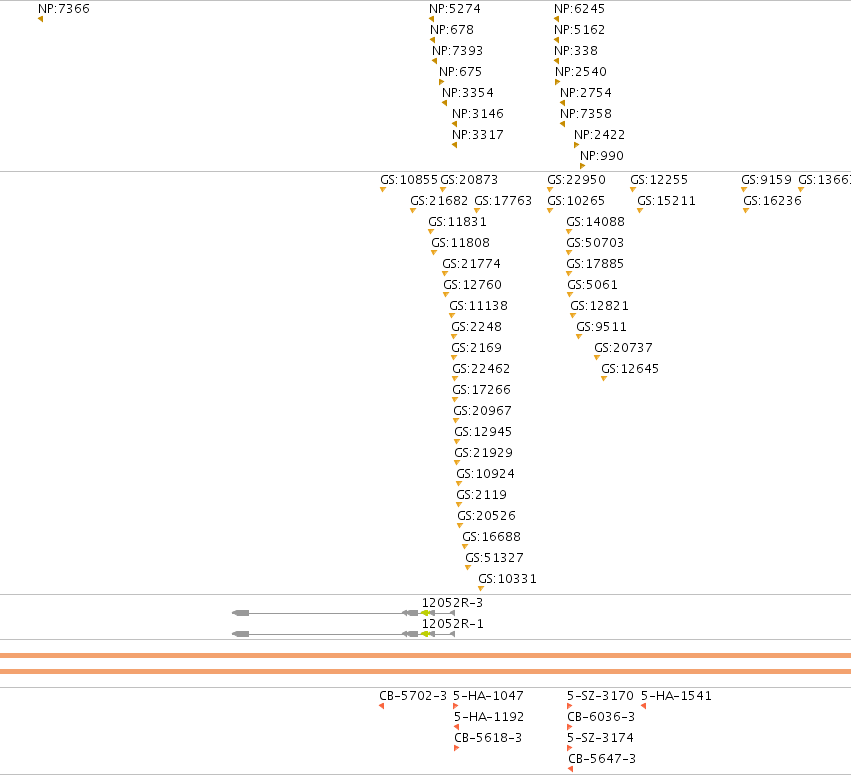Select the NP:3354 insertion label
This screenshot has height=775, width=851.
click(468, 93)
